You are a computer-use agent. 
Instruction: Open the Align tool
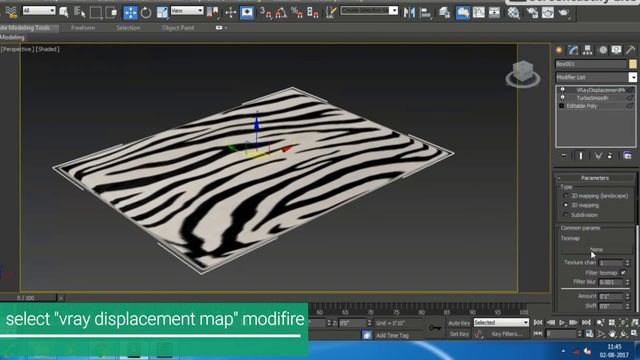click(425, 13)
